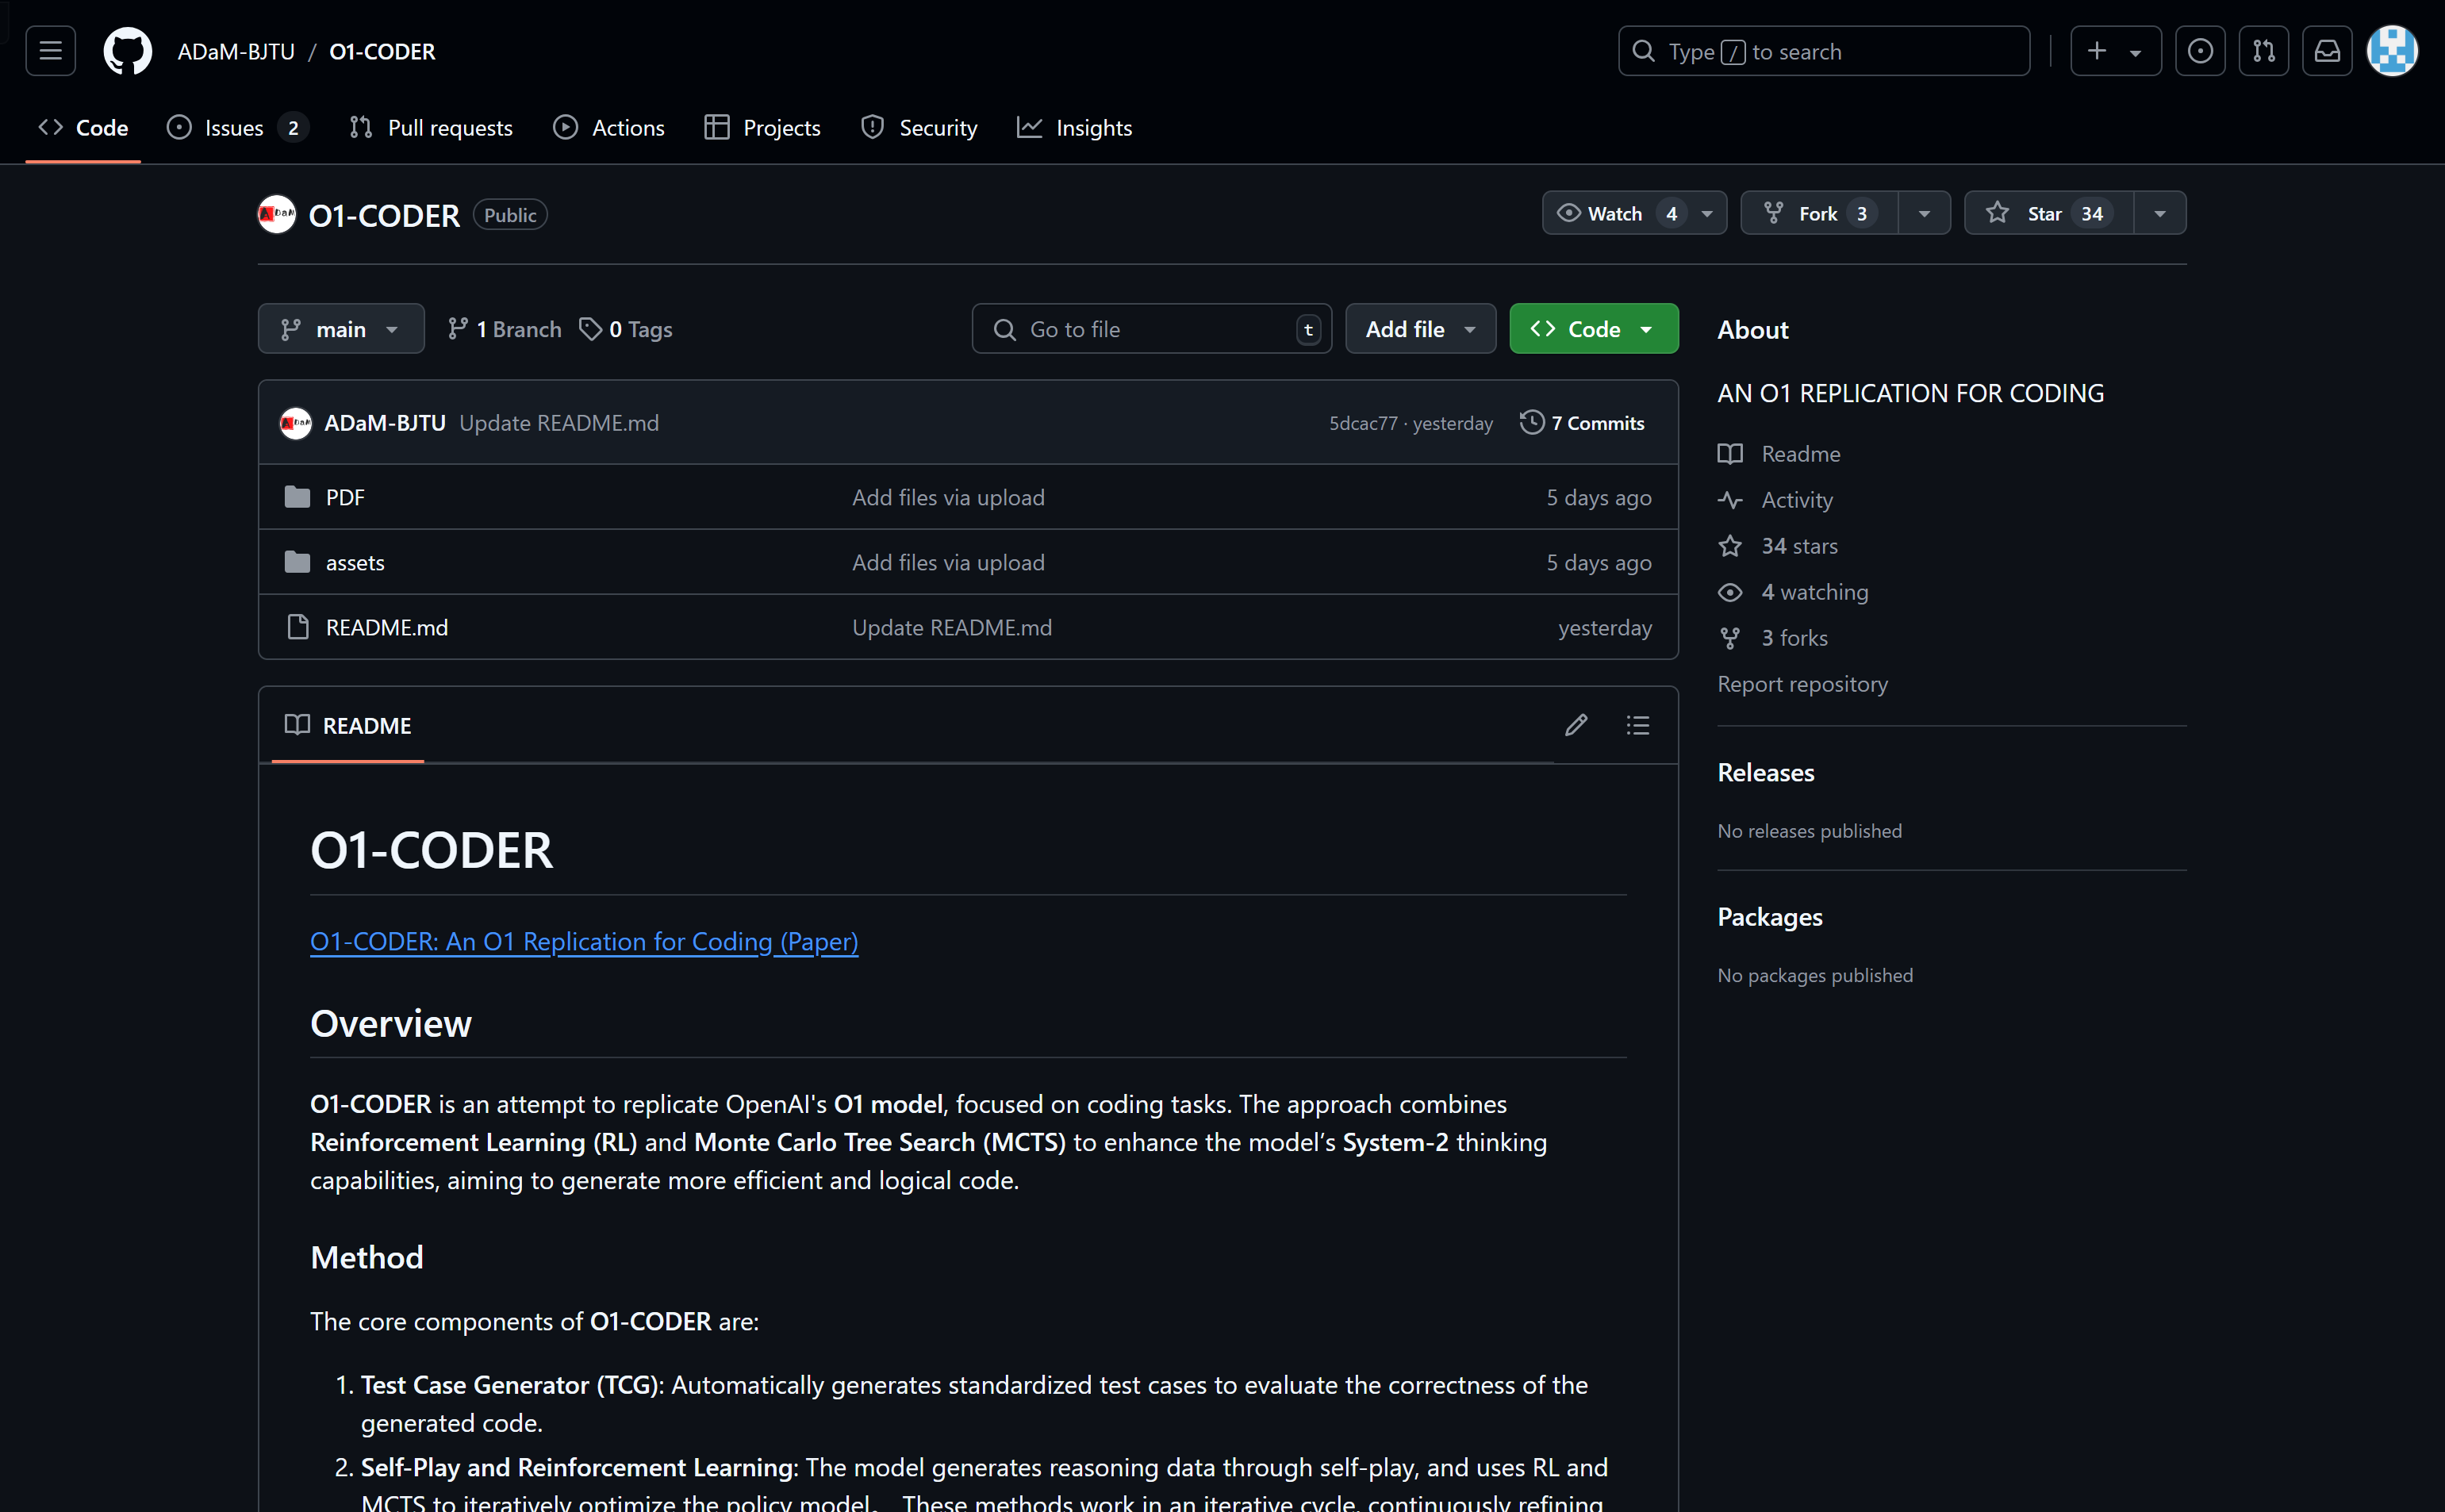
Task: Open the assets folder name
Action: tap(355, 562)
